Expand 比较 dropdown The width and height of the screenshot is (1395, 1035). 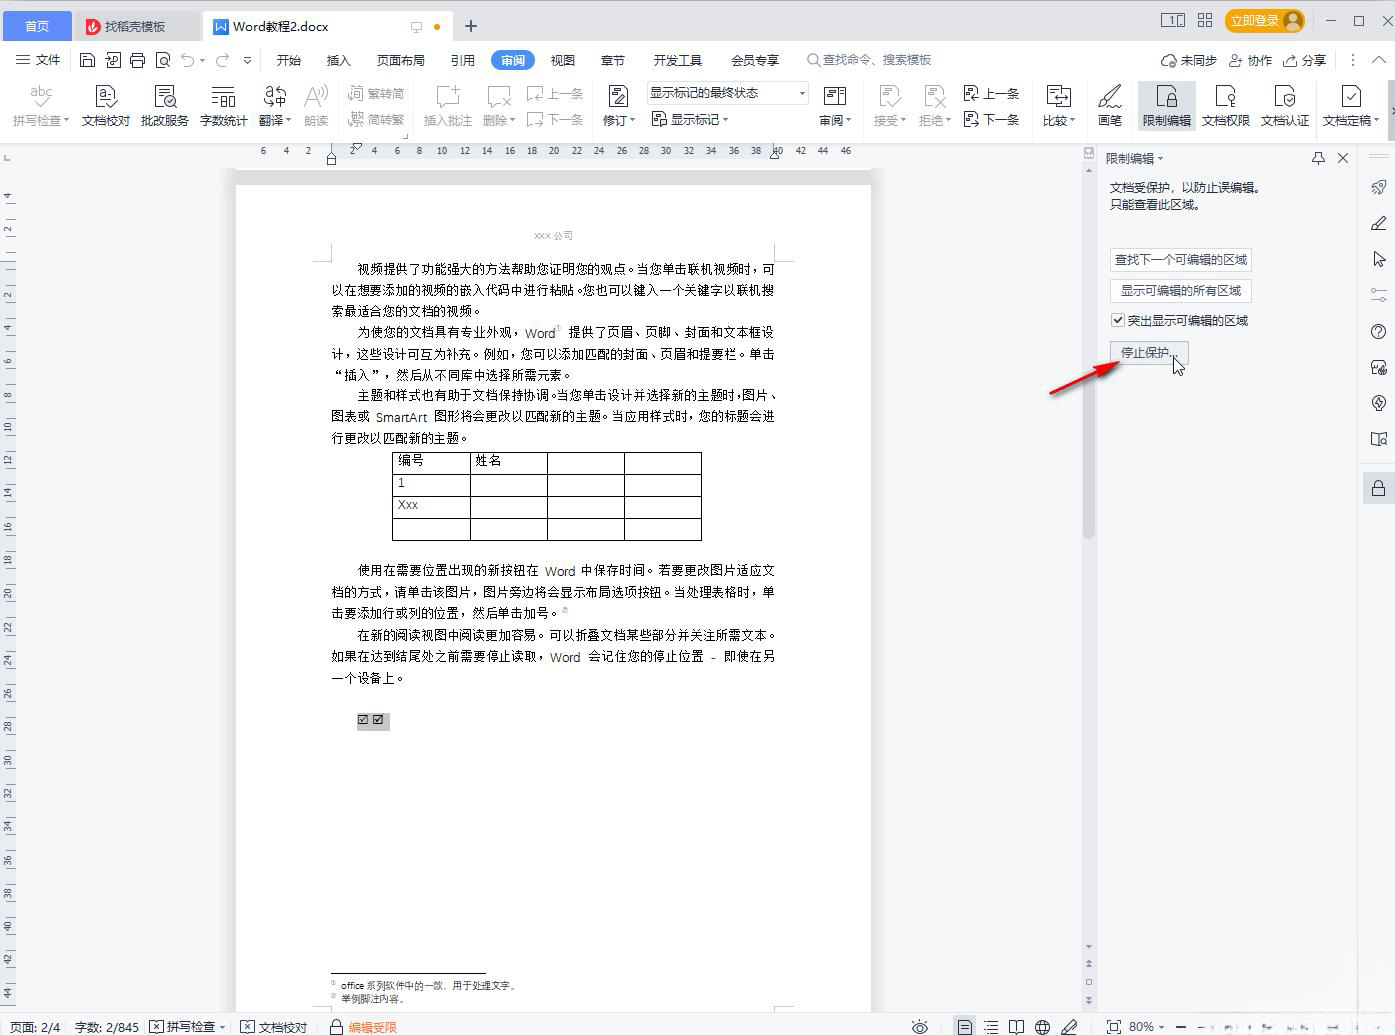click(x=1072, y=121)
